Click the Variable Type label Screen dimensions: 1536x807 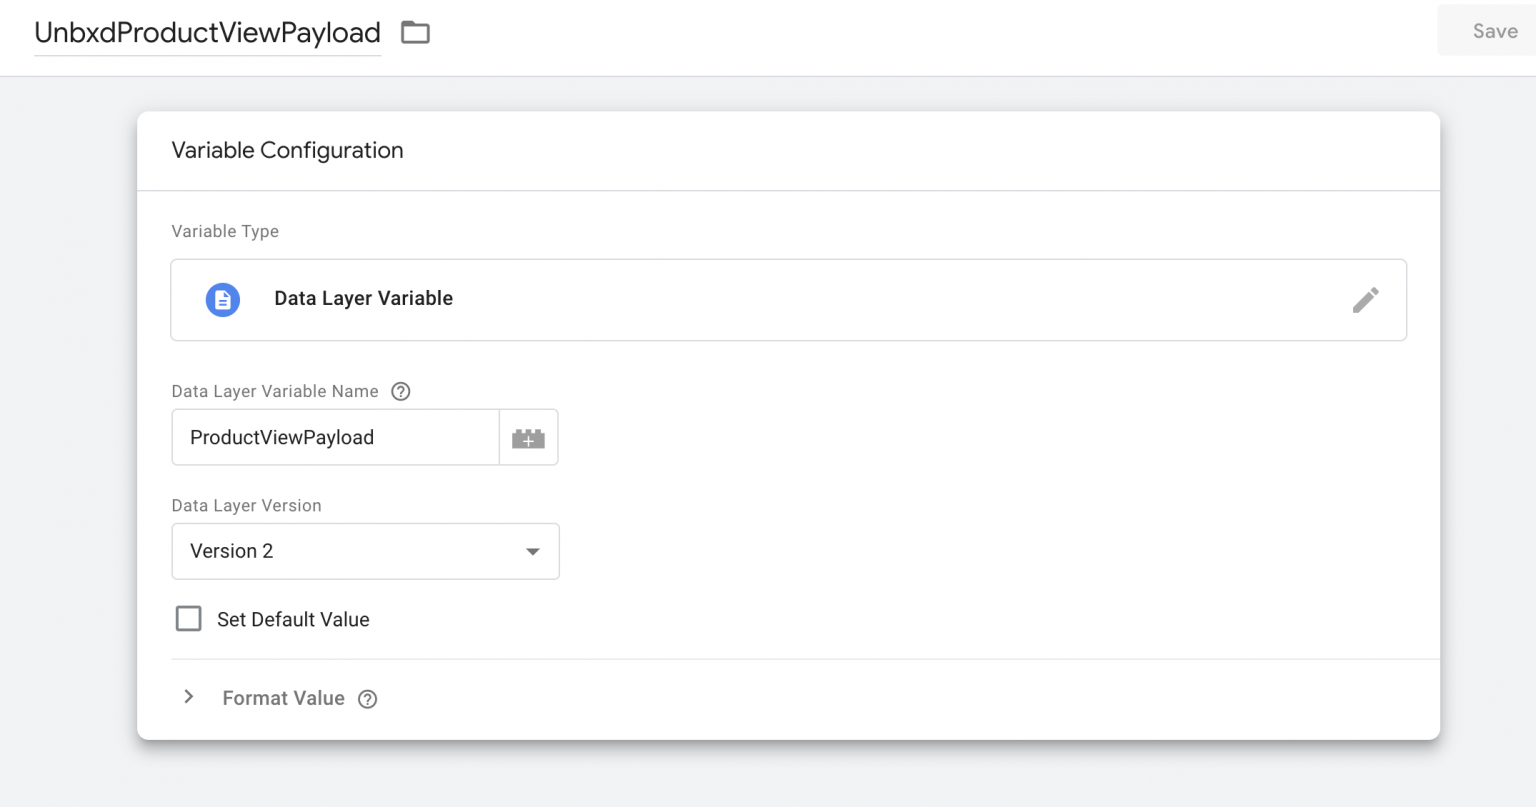point(225,231)
